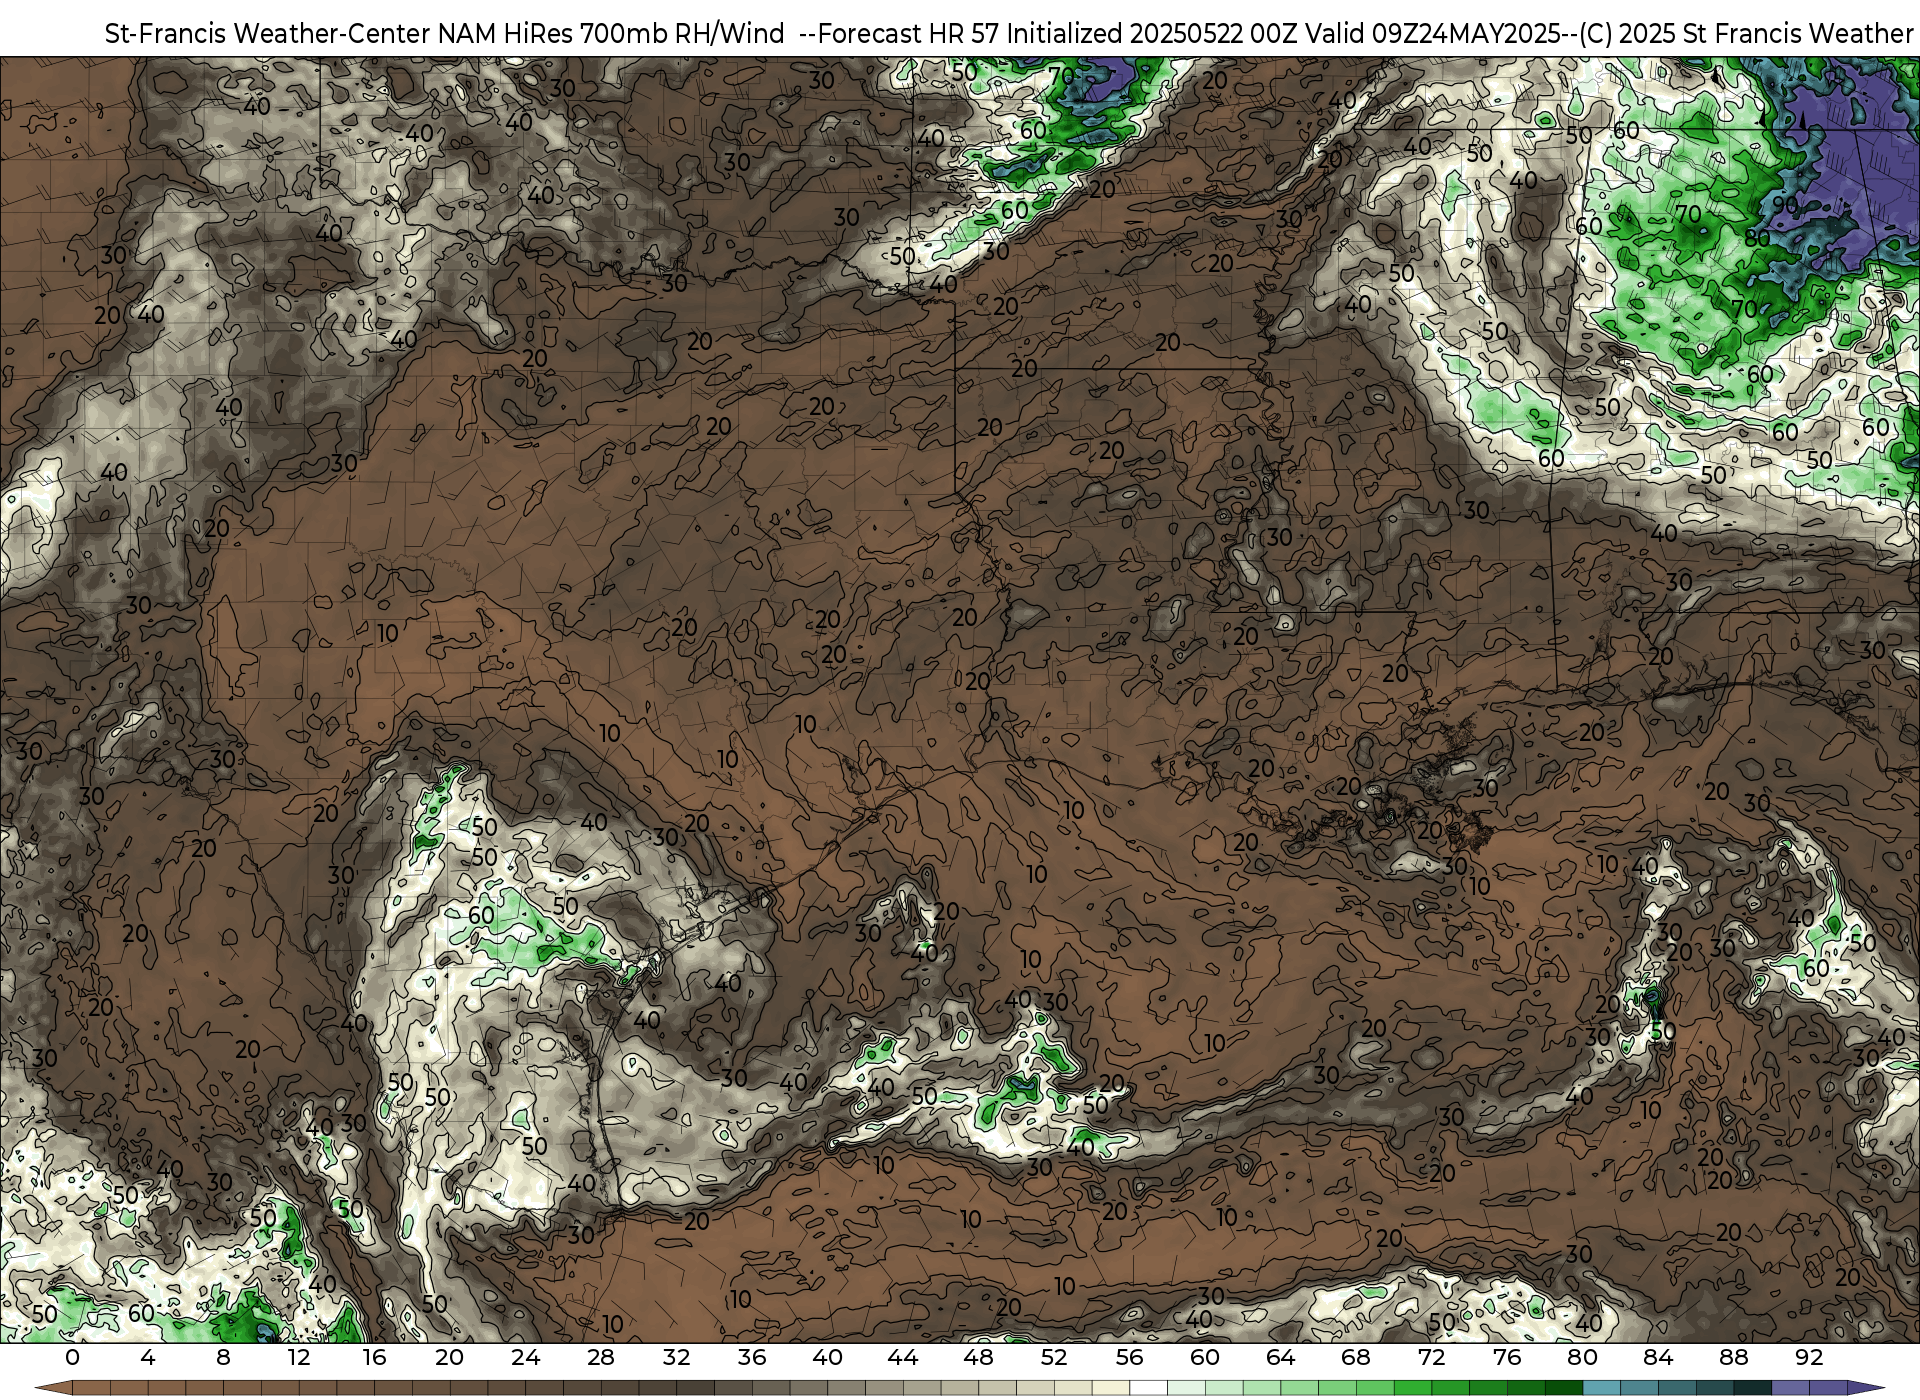Click the colorbar label "36"
1920x1400 pixels.
pos(752,1358)
